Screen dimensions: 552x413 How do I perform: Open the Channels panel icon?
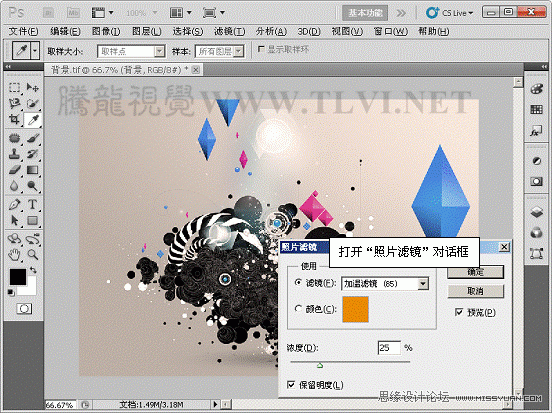(x=536, y=233)
